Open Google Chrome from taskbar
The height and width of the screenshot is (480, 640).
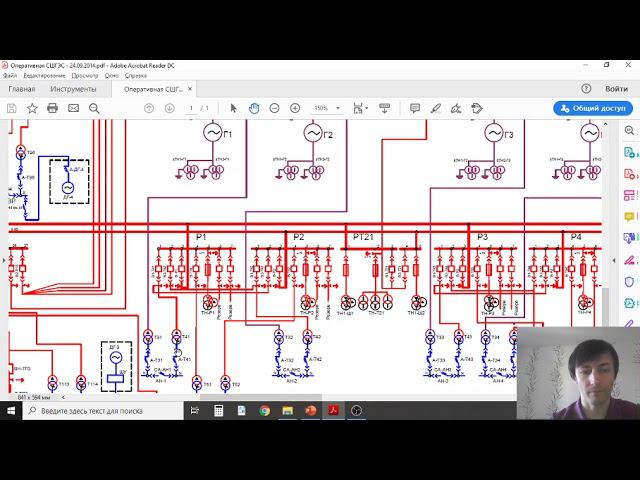264,411
